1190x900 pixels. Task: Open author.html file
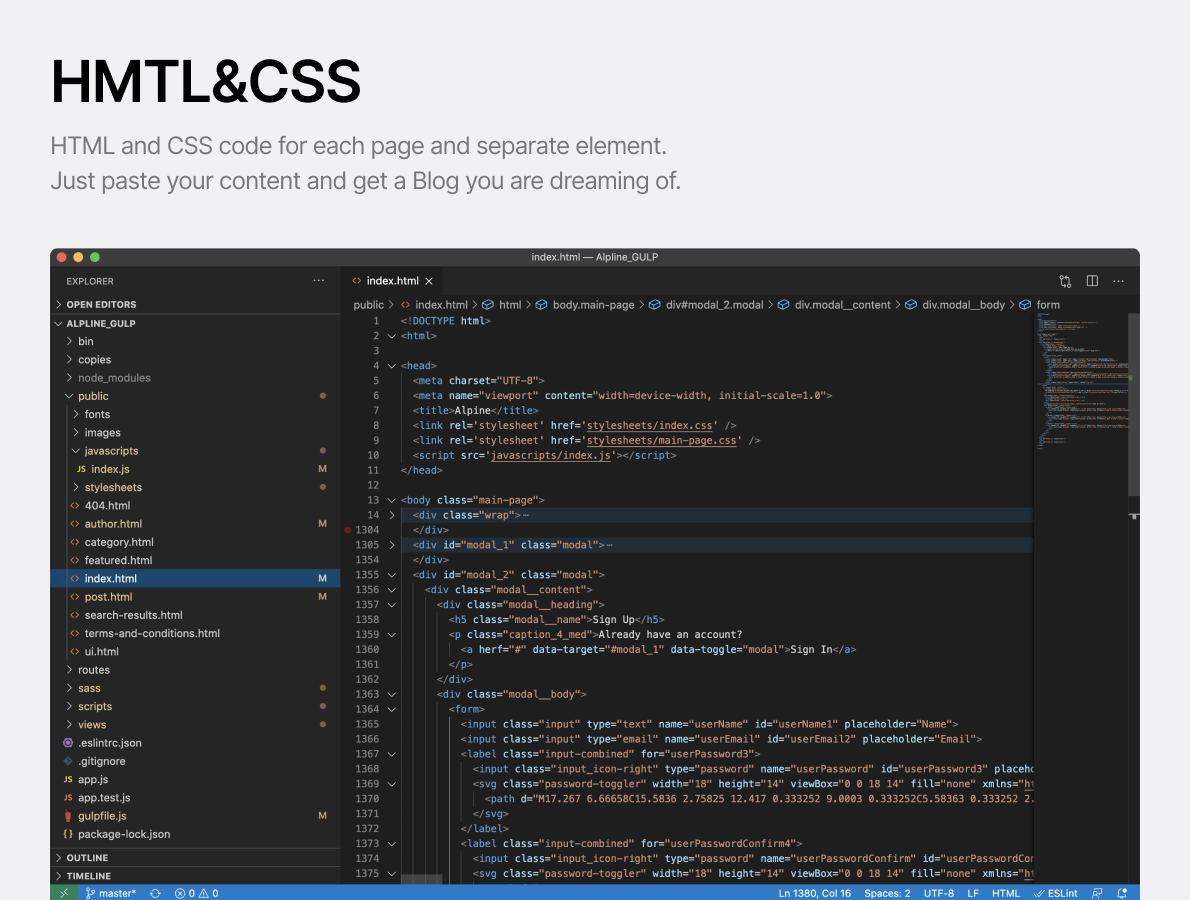[x=195, y=524]
